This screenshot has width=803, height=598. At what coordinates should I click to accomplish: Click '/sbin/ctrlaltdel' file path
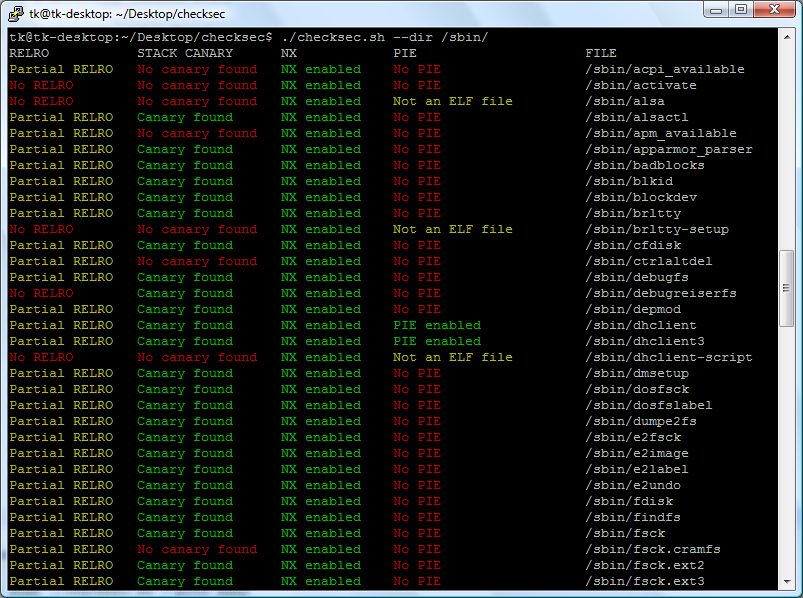coord(649,261)
